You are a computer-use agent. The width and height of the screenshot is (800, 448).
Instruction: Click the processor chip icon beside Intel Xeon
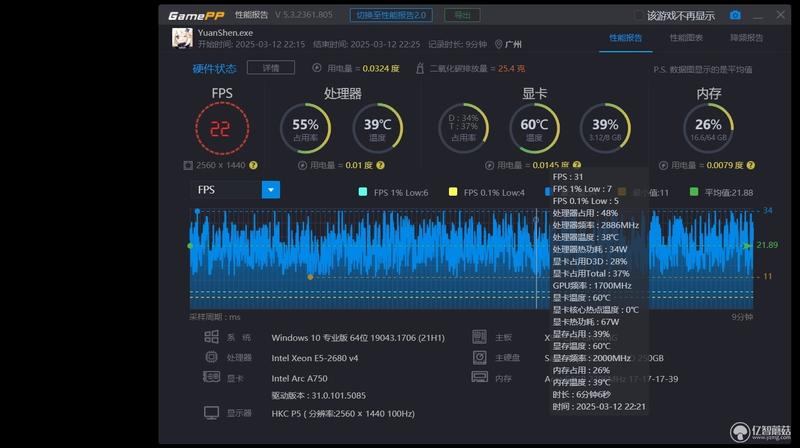(211, 357)
